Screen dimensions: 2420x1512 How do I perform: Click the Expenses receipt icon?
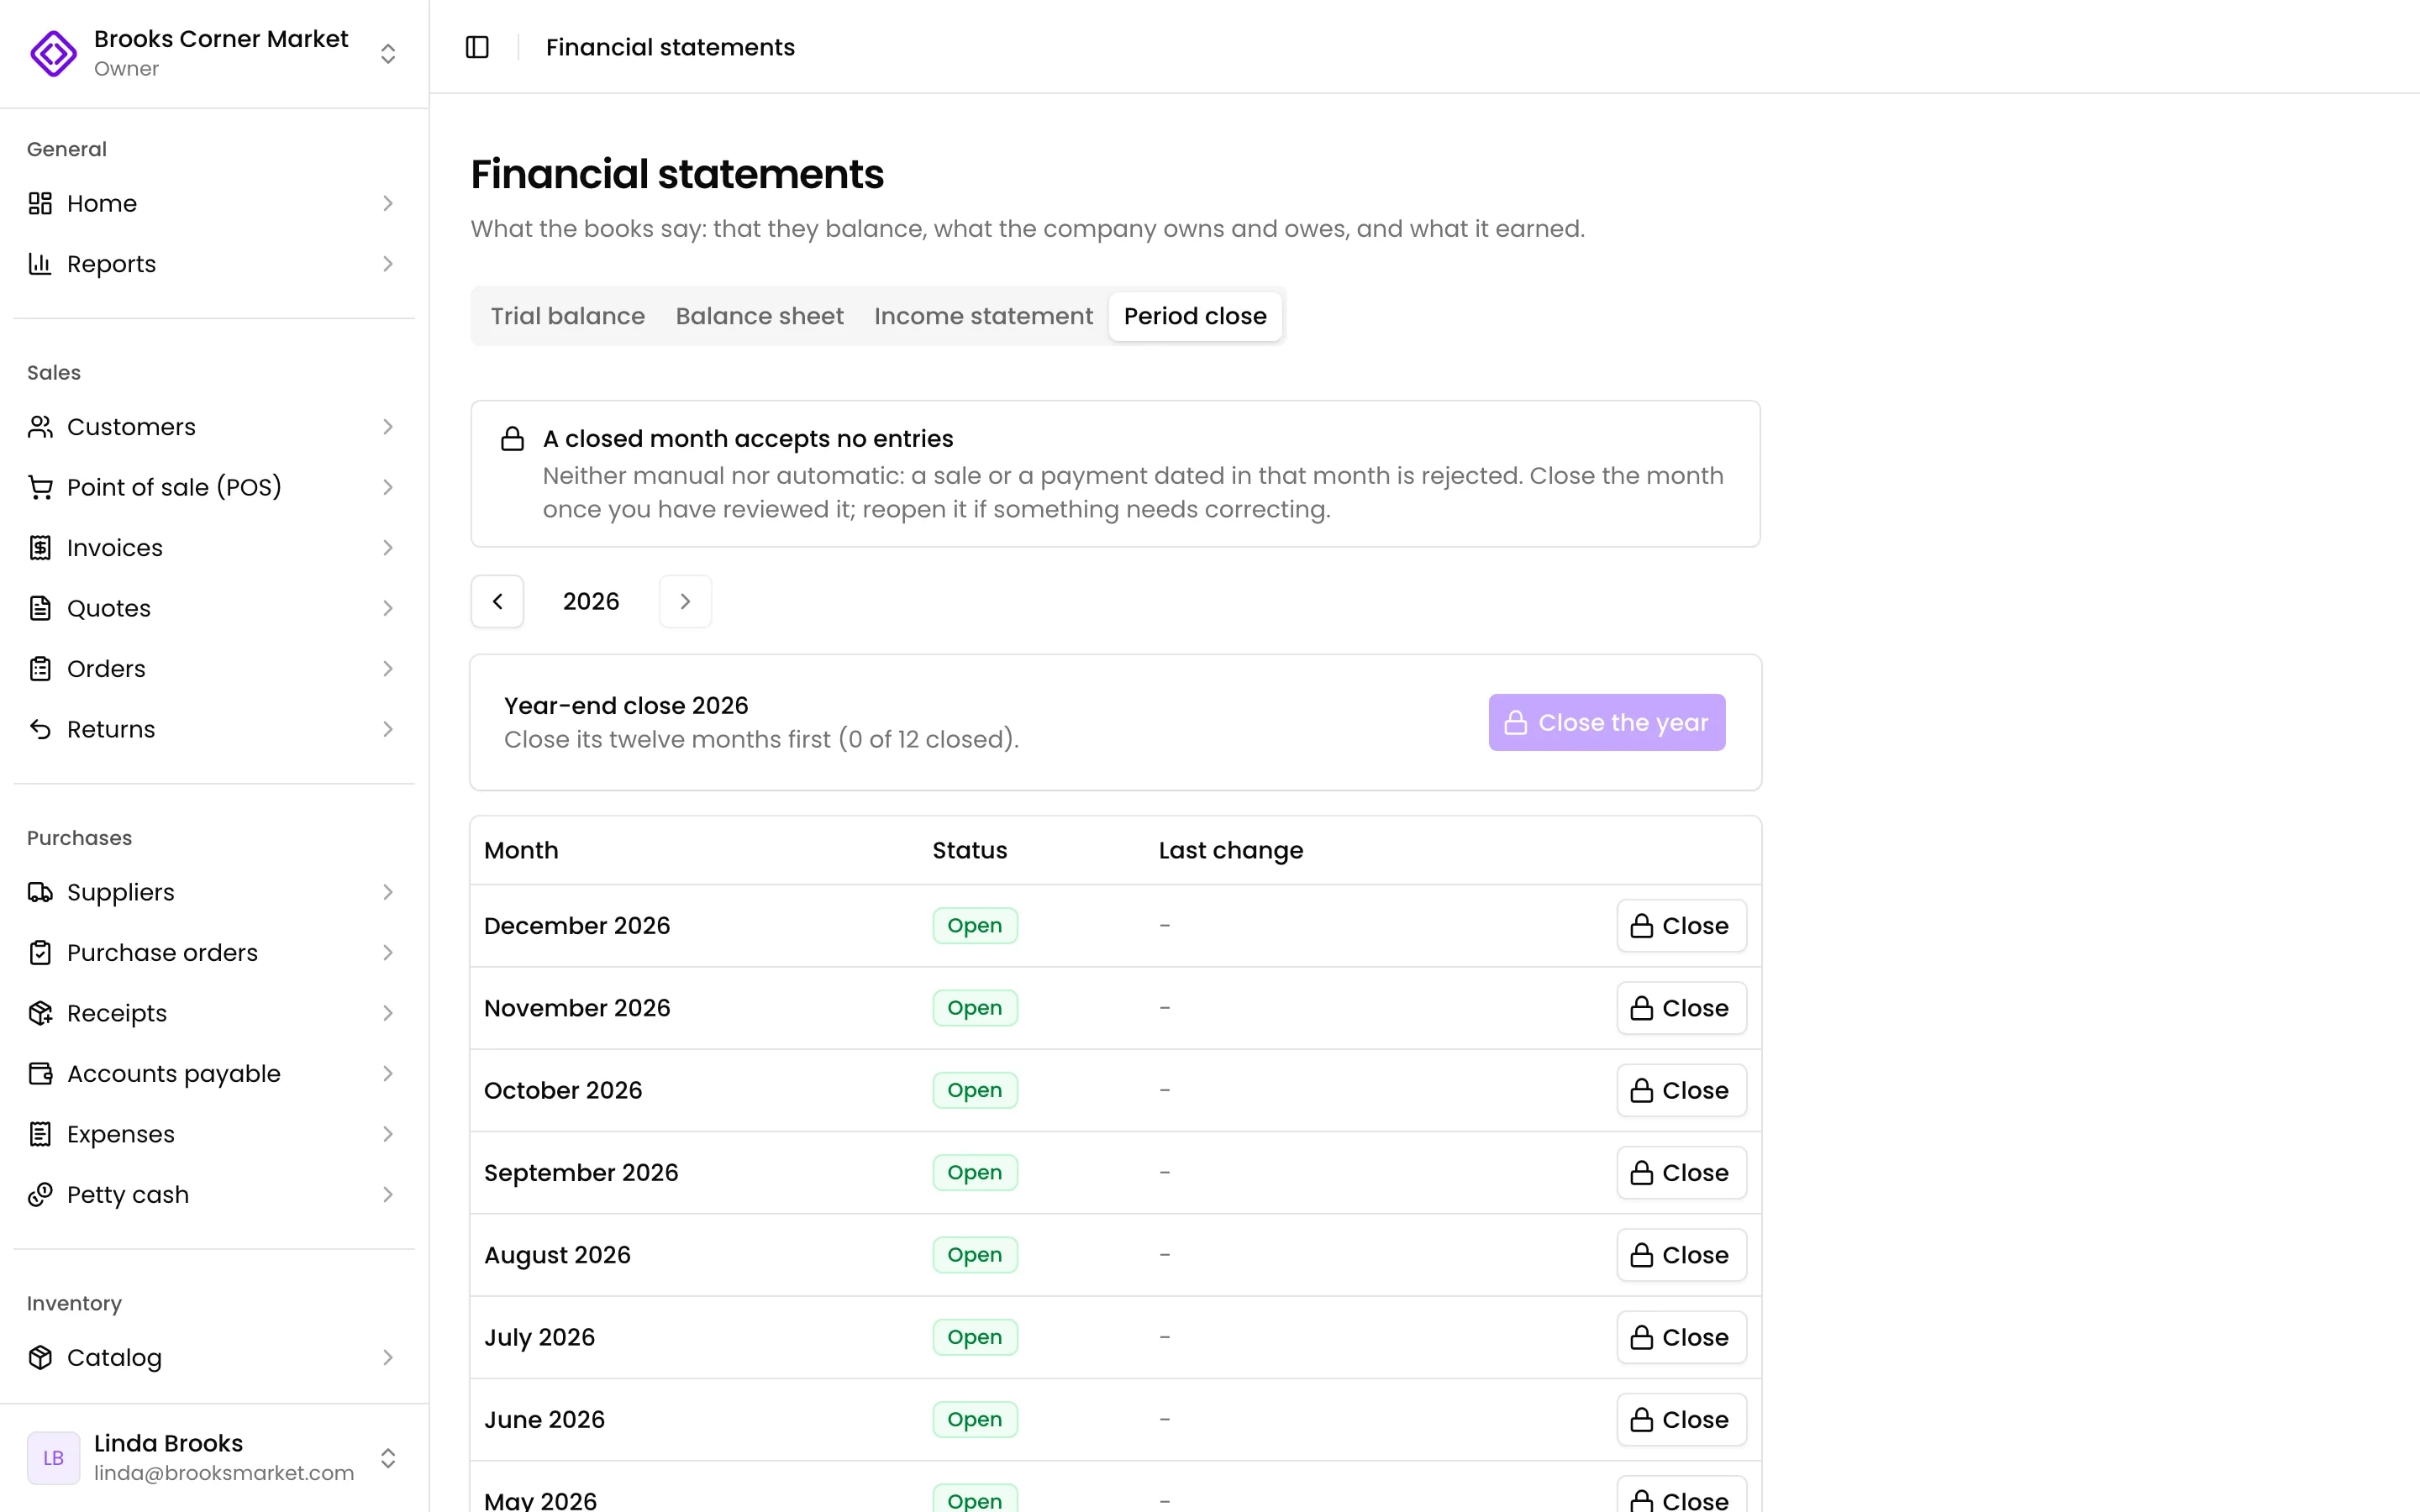coord(40,1134)
